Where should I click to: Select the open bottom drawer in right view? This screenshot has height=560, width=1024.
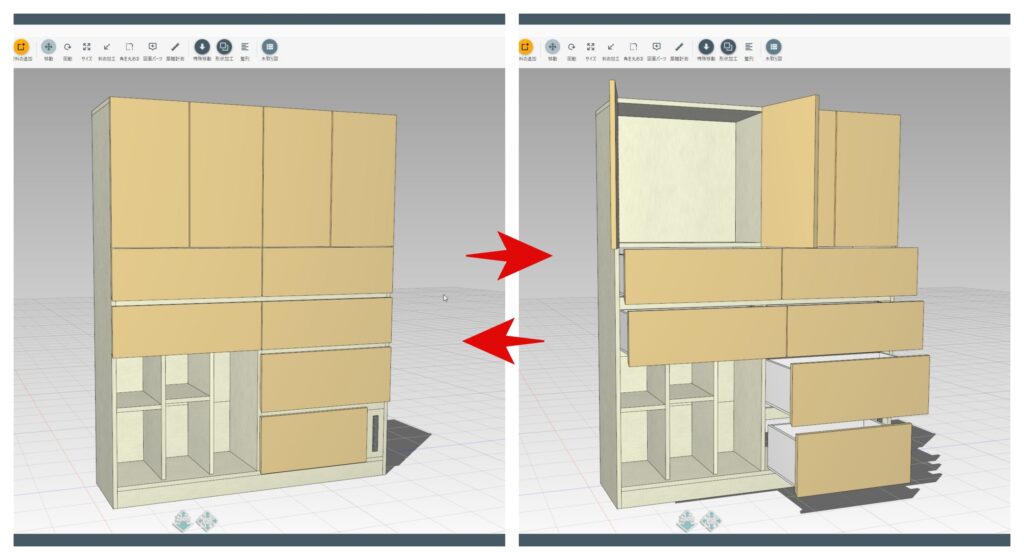pos(852,460)
